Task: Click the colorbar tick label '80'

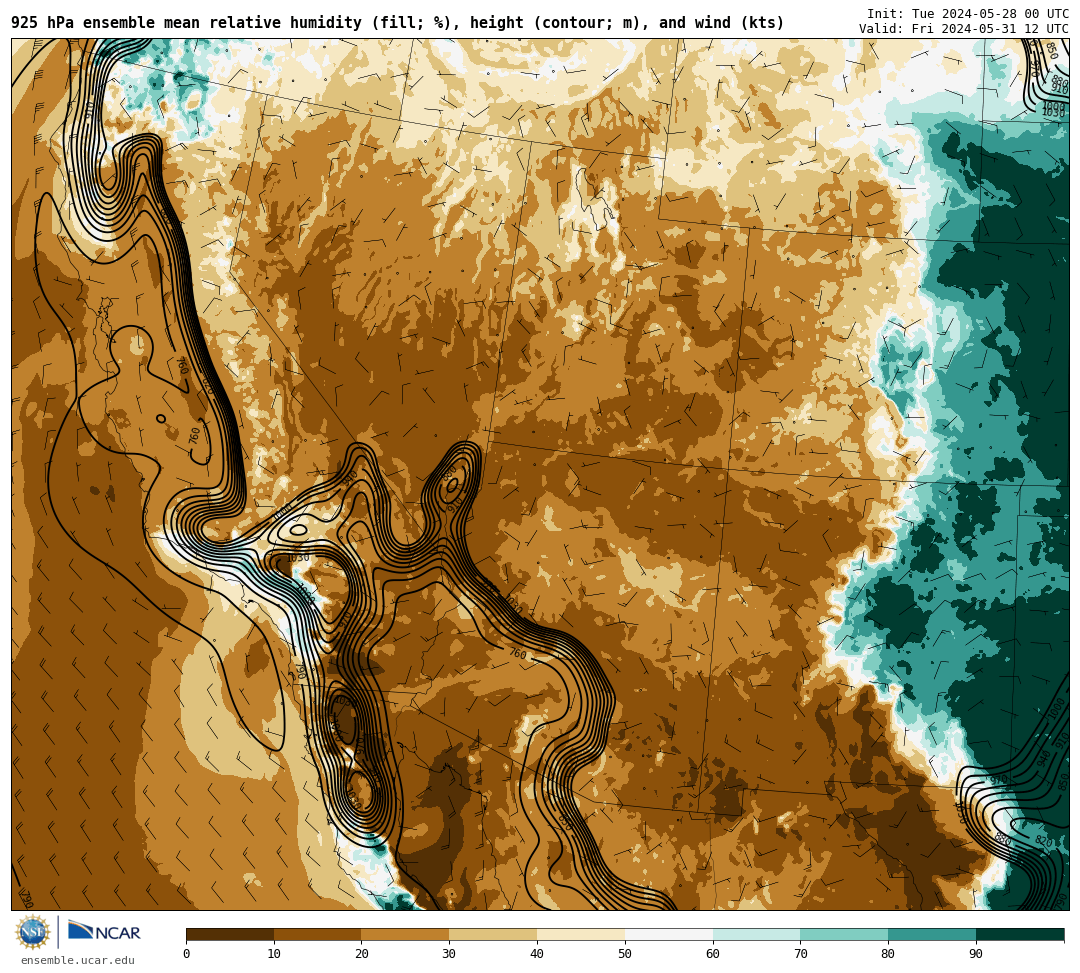Action: 889,954
